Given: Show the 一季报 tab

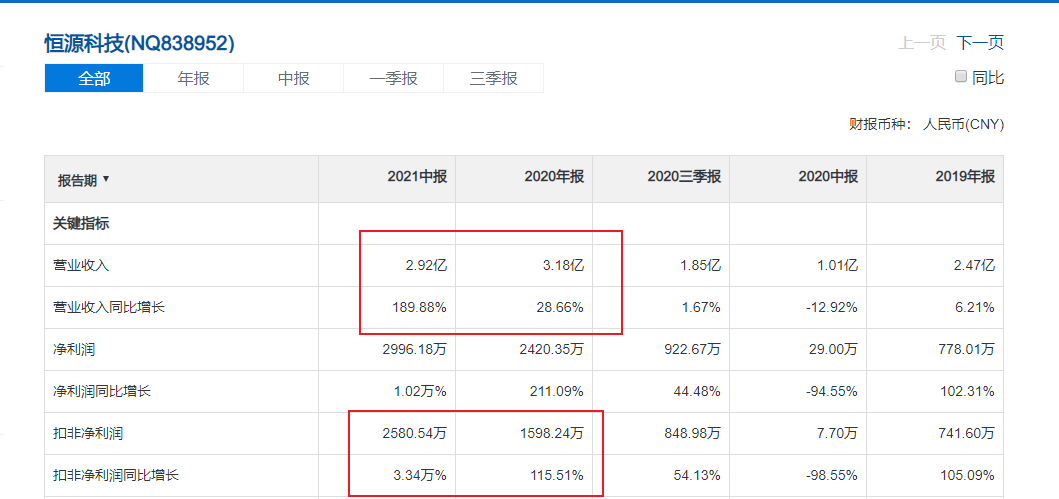Looking at the screenshot, I should click(393, 78).
